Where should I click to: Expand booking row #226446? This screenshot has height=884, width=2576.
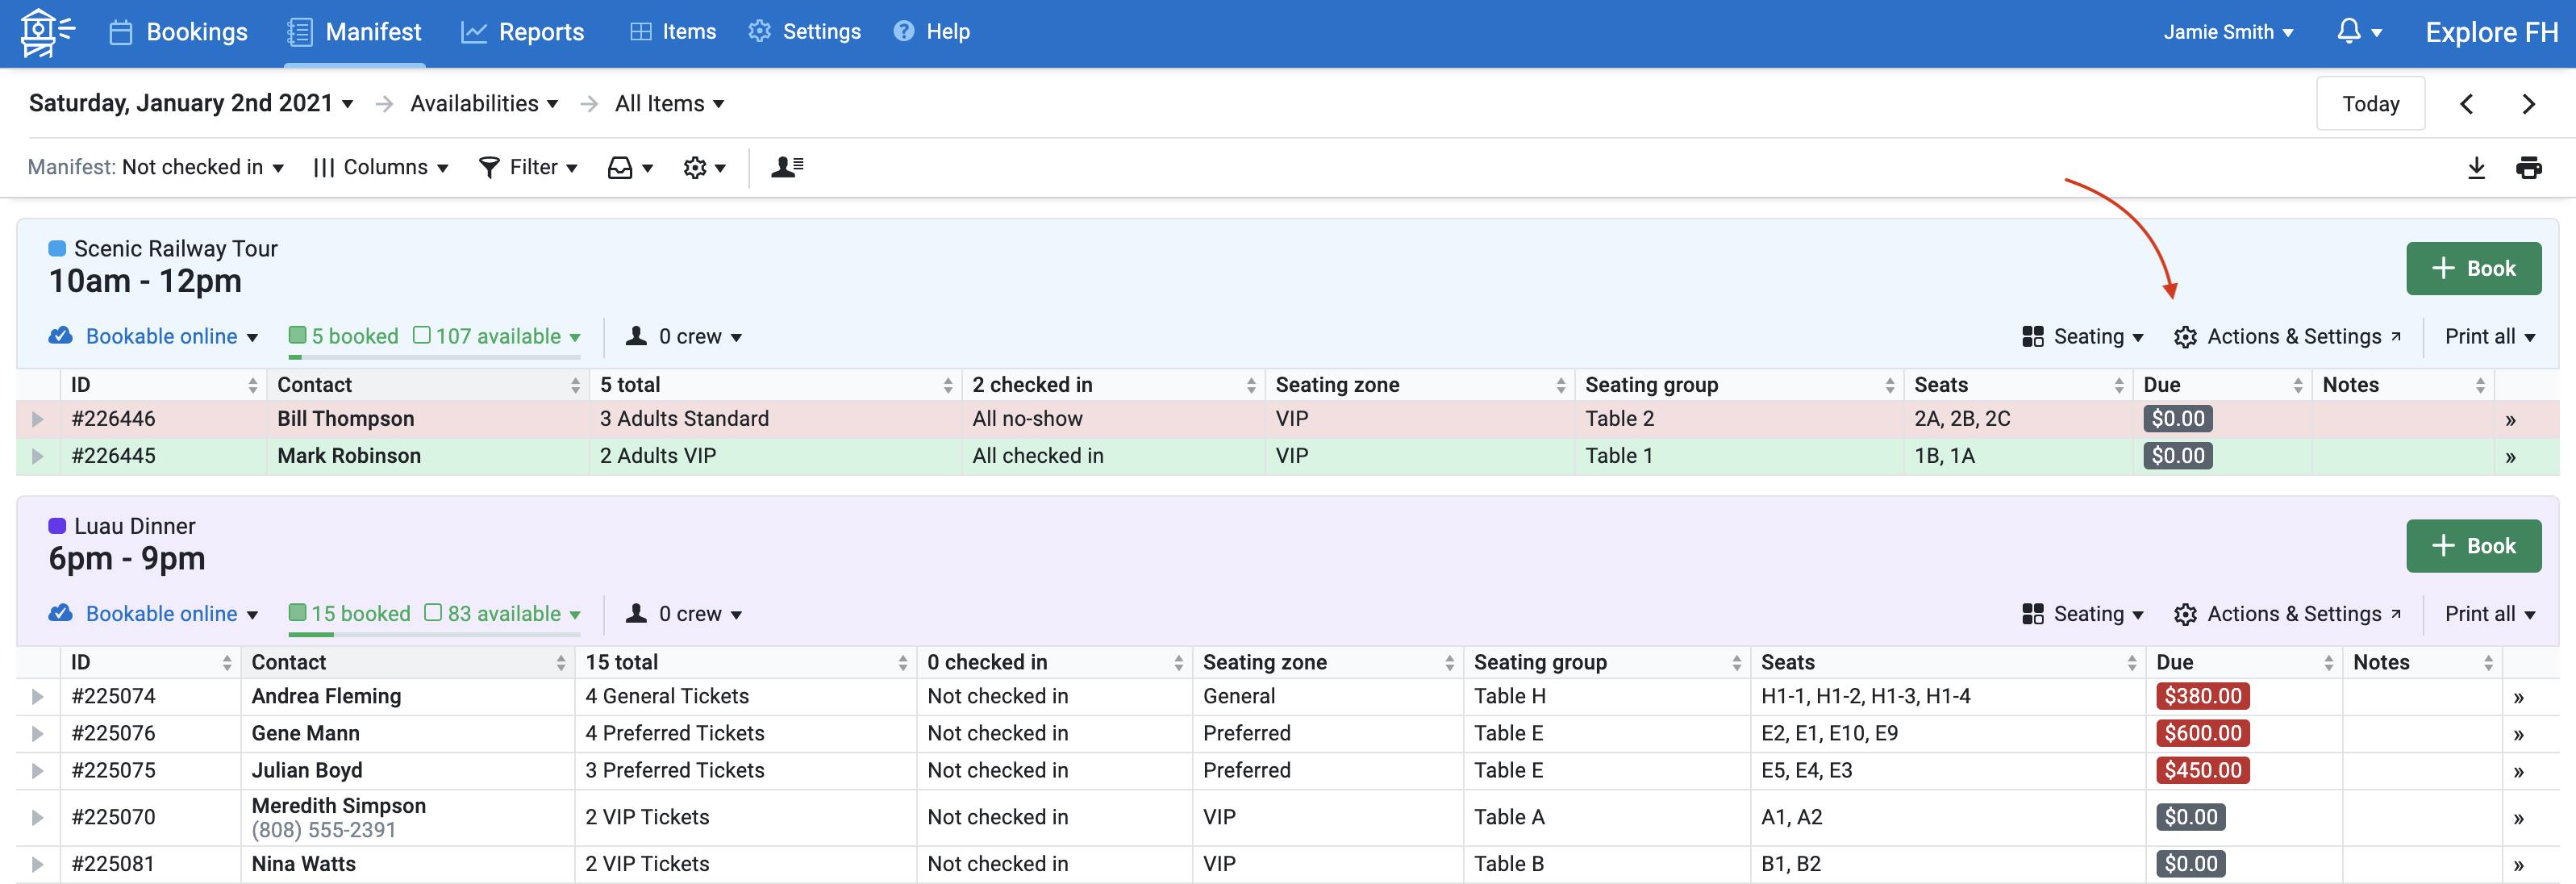38,419
